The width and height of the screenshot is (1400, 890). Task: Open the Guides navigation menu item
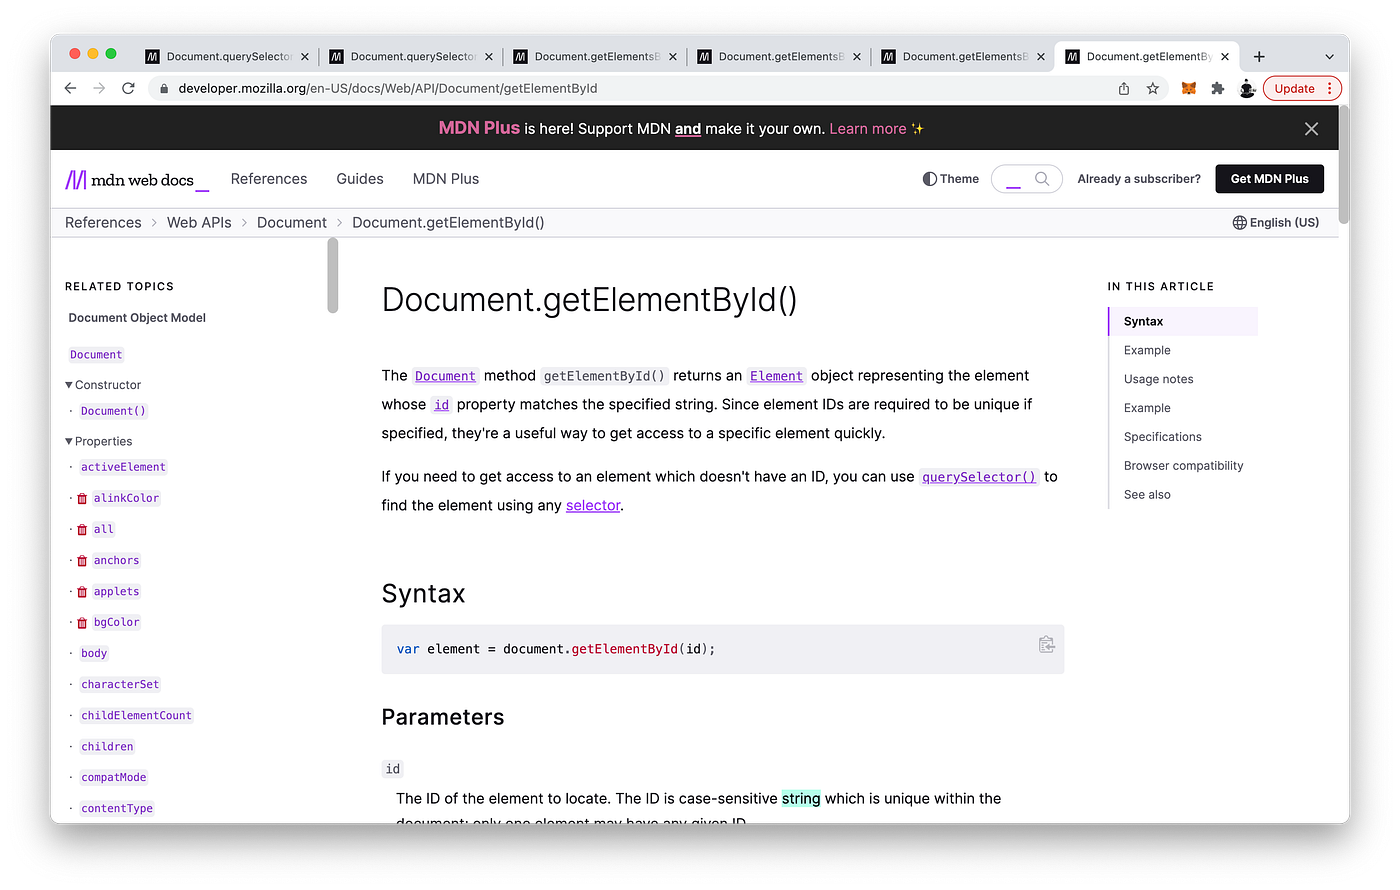[360, 178]
